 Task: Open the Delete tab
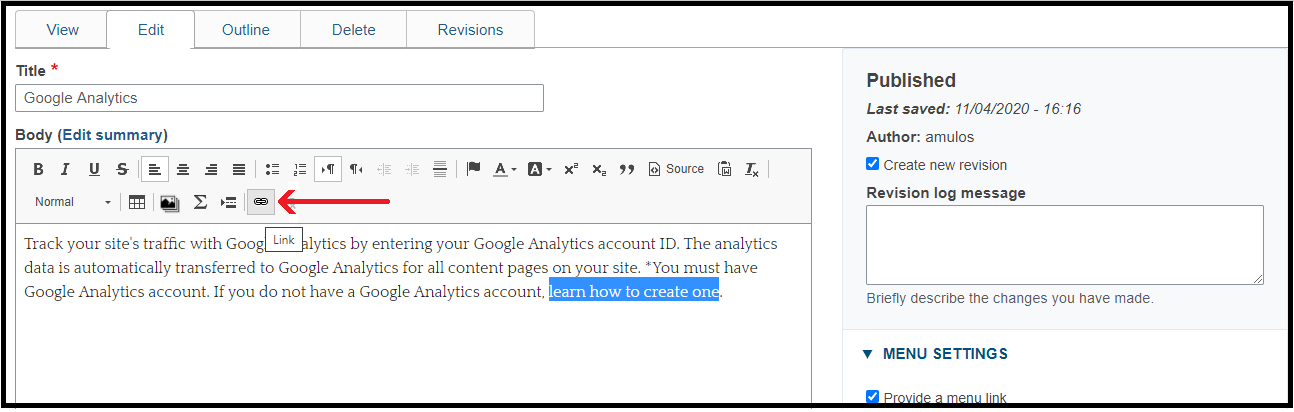pos(352,30)
